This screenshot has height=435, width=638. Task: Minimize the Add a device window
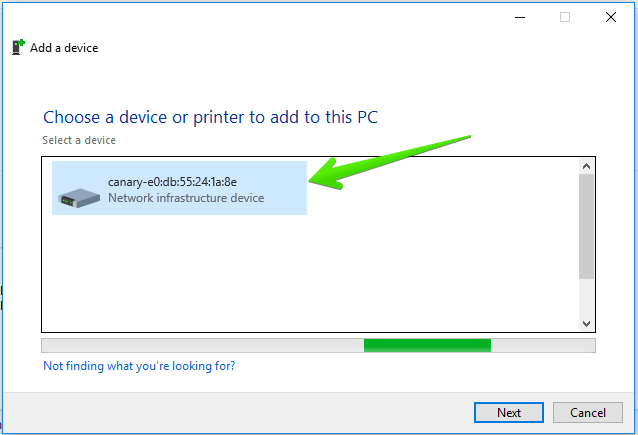click(520, 17)
